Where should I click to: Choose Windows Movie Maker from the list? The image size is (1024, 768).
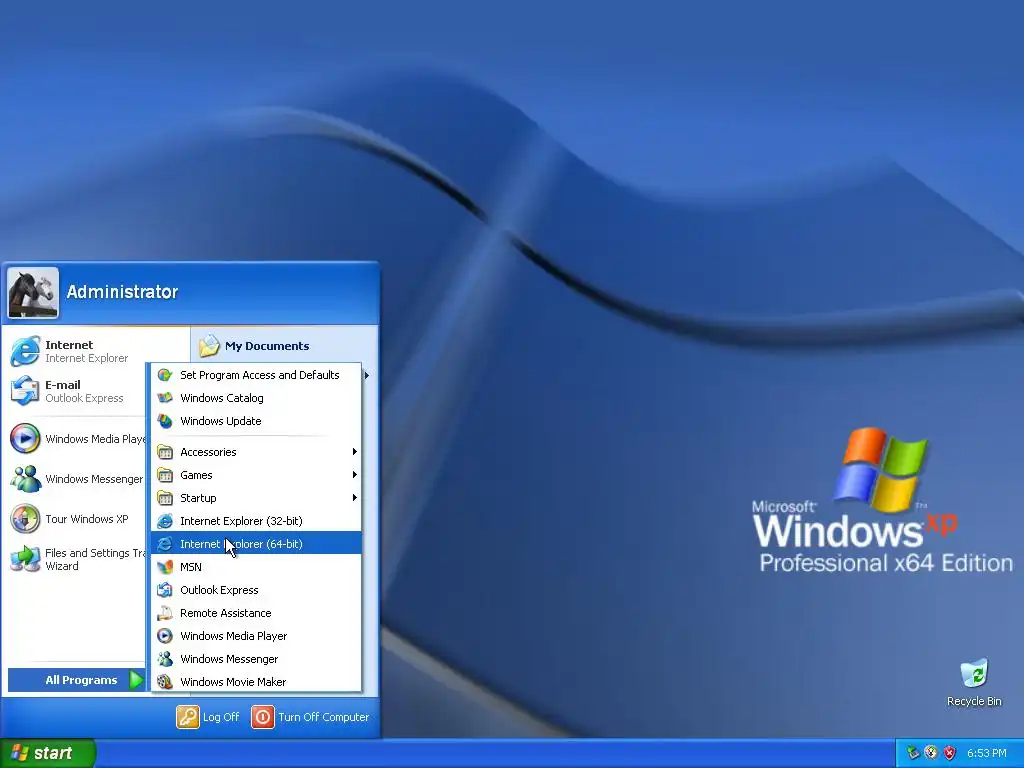(256, 682)
